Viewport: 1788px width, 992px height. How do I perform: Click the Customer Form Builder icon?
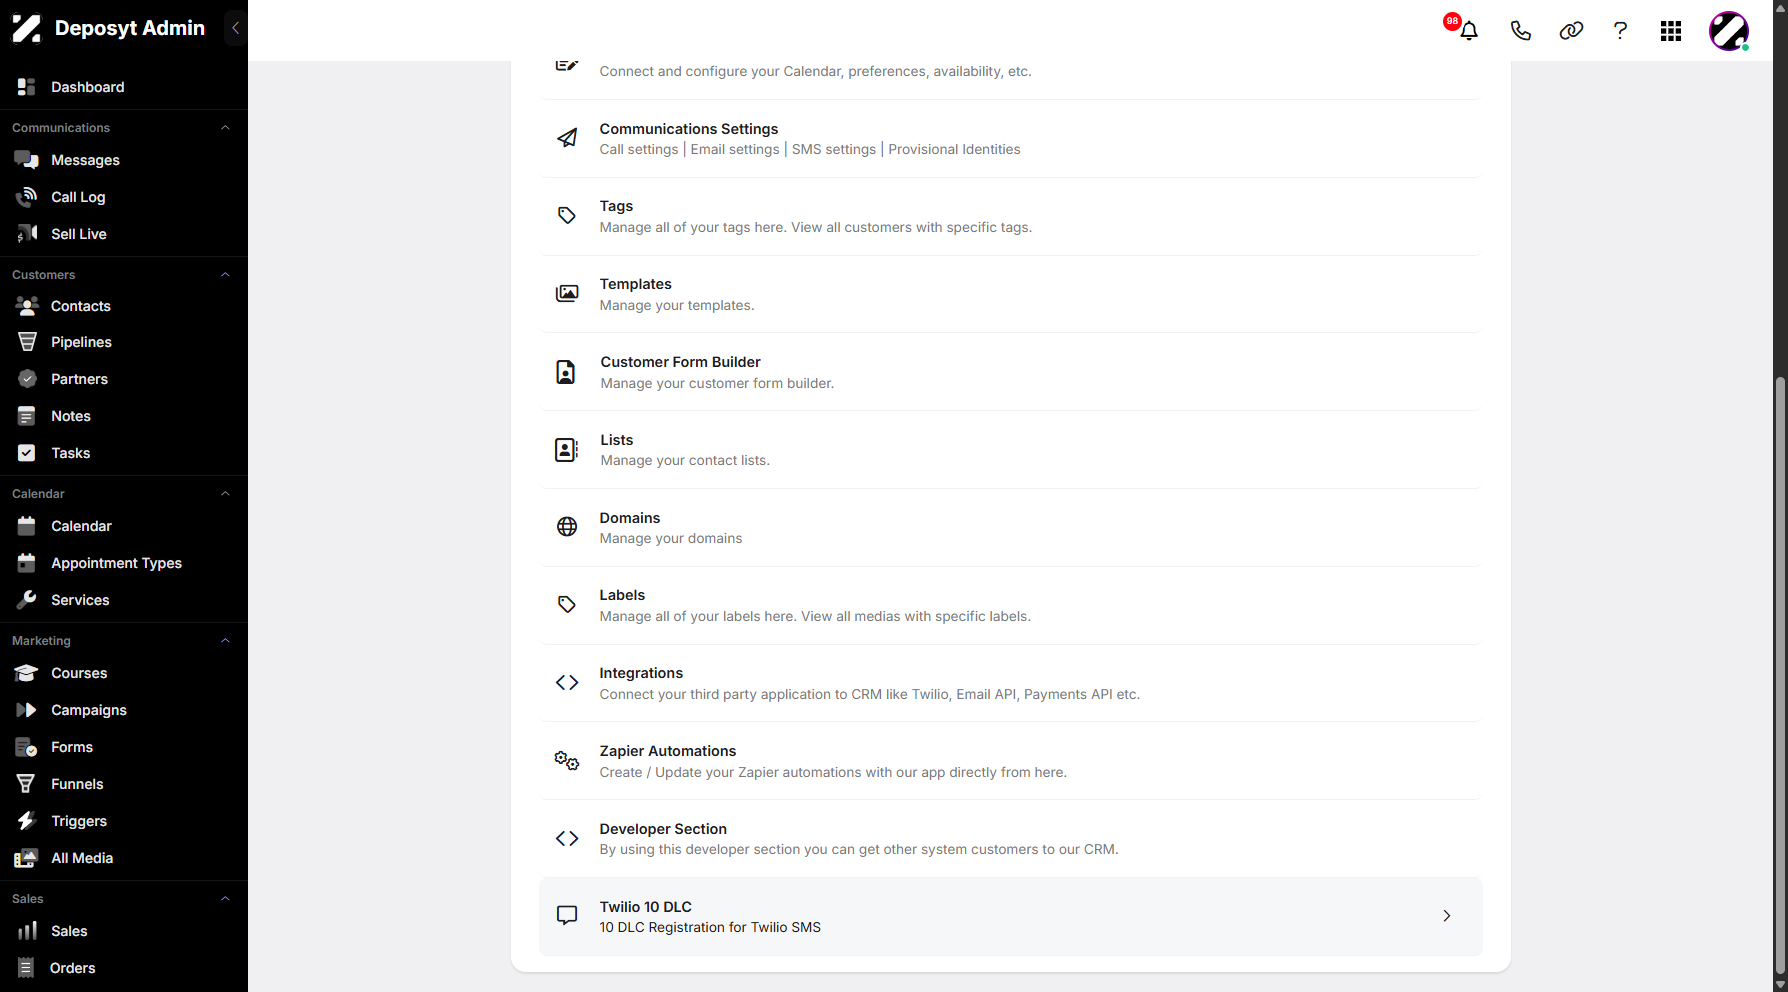tap(566, 372)
